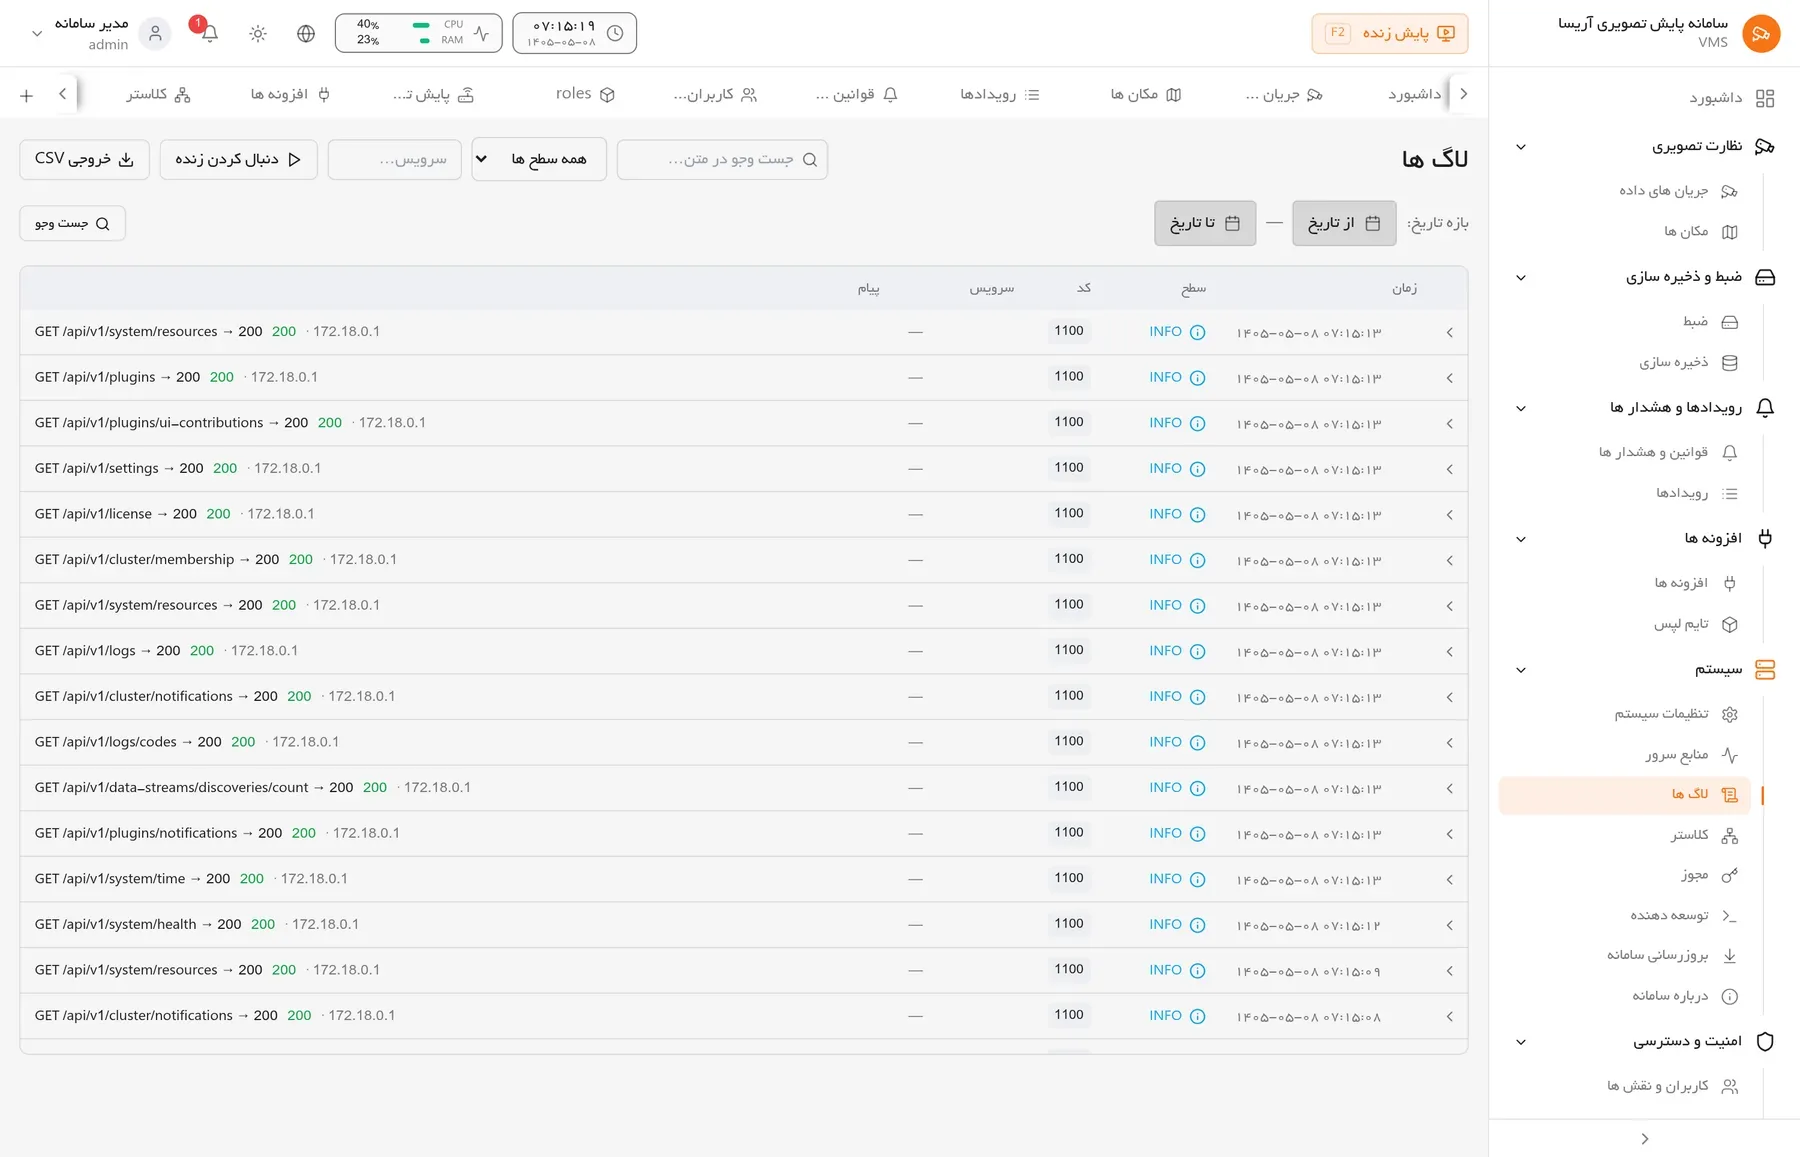Viewport: 1800px width, 1157px height.
Task: Collapse سیستم sidebar section
Action: point(1521,670)
